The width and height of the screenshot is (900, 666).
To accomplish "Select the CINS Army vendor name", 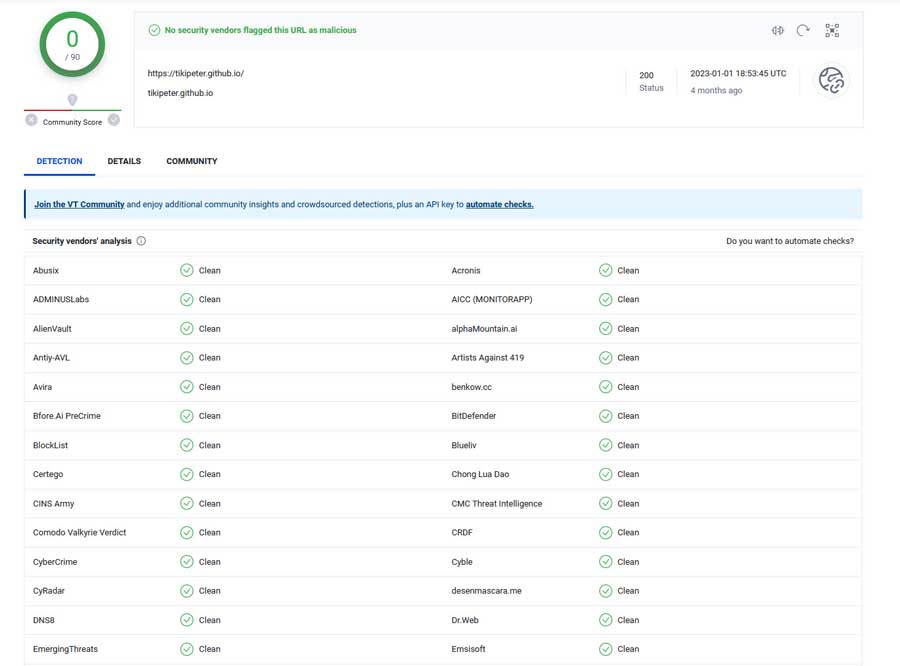I will pyautogui.click(x=53, y=504).
